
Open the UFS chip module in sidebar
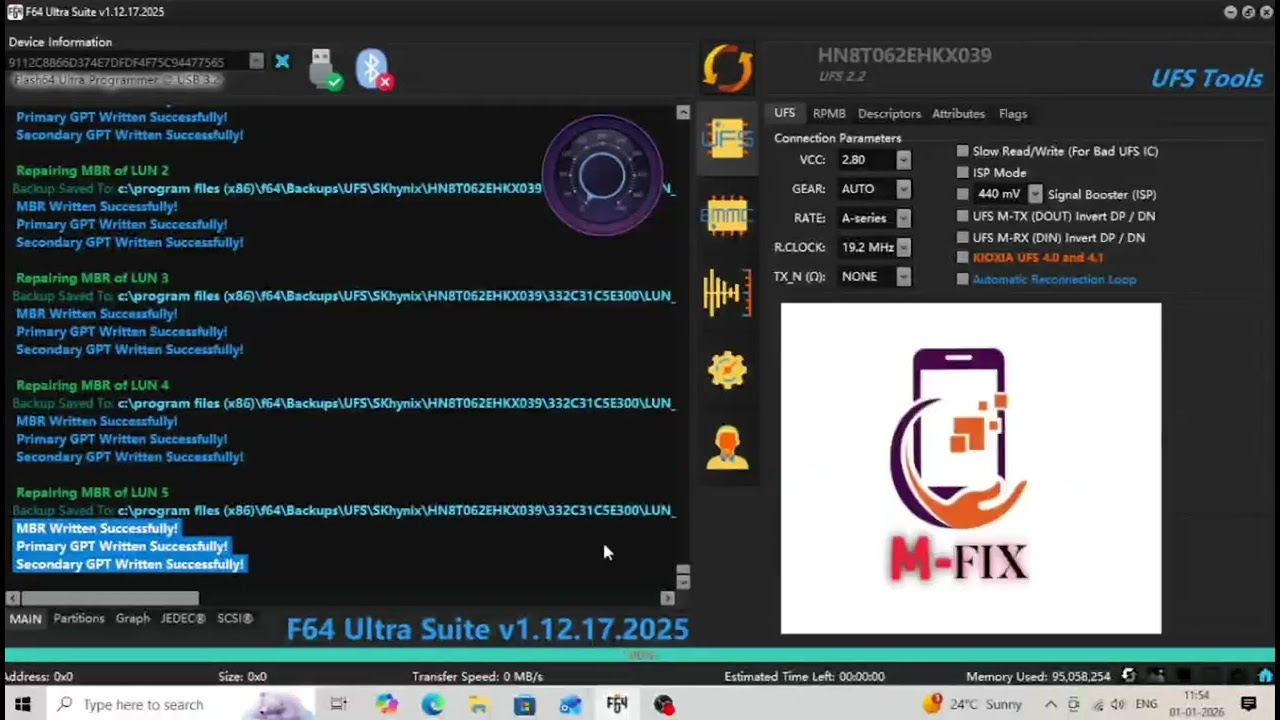point(727,138)
